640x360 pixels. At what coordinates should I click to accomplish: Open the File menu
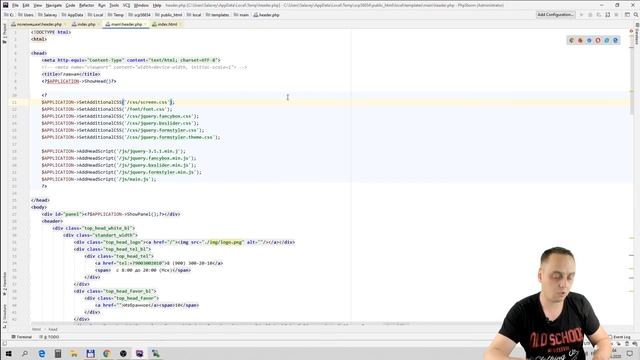[x=15, y=5]
